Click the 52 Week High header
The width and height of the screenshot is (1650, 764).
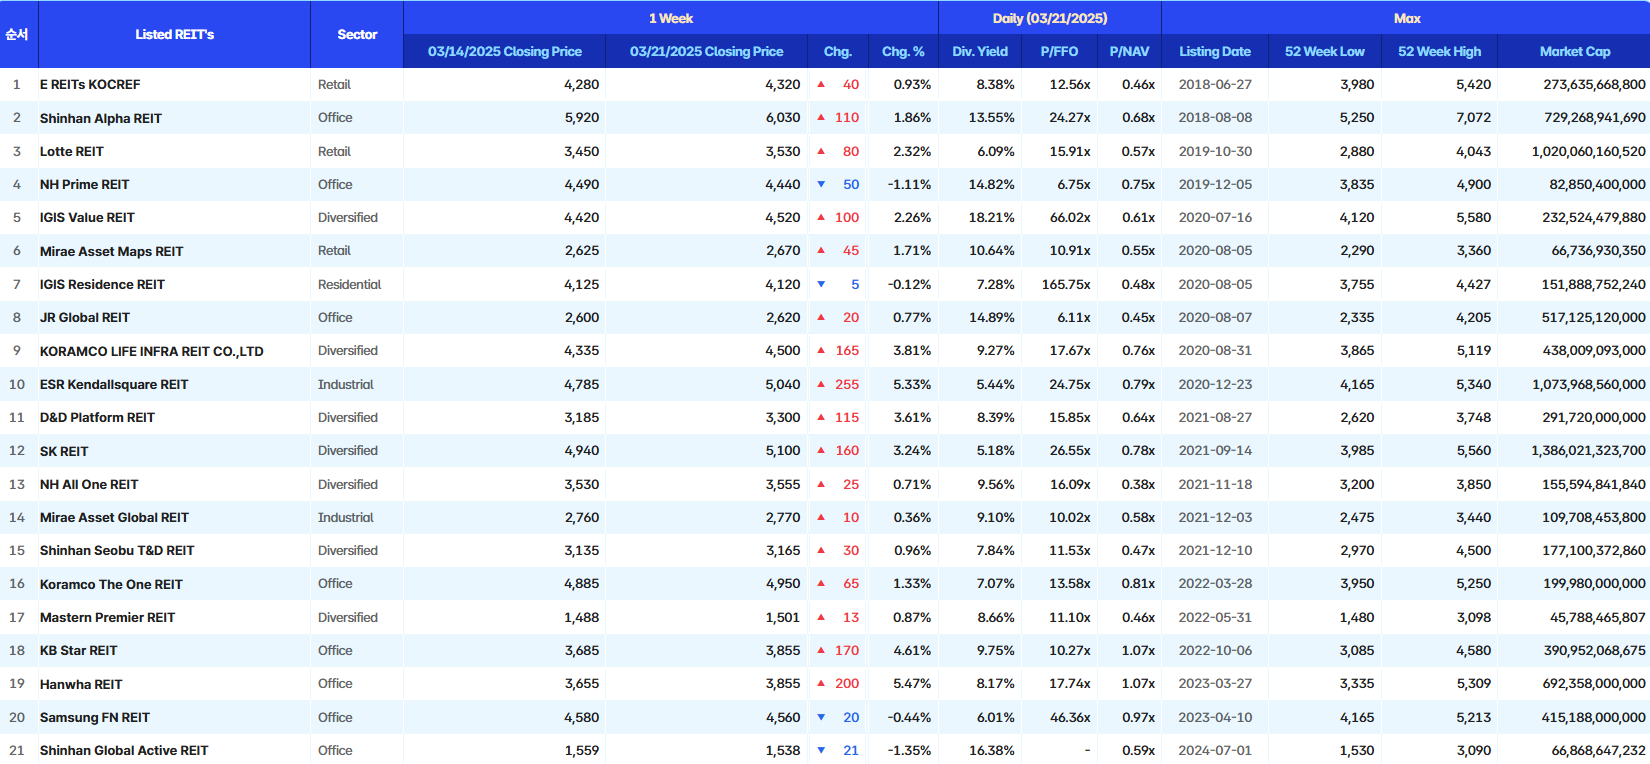(1439, 51)
